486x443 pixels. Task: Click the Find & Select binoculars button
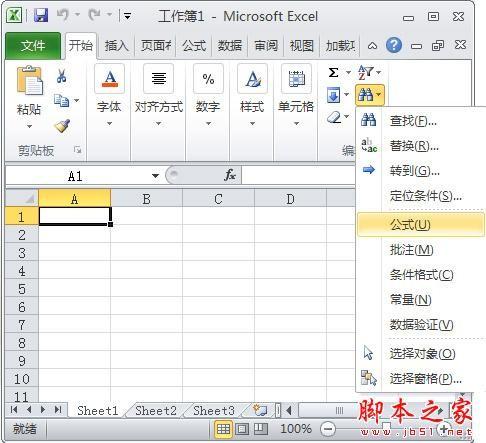coord(370,95)
